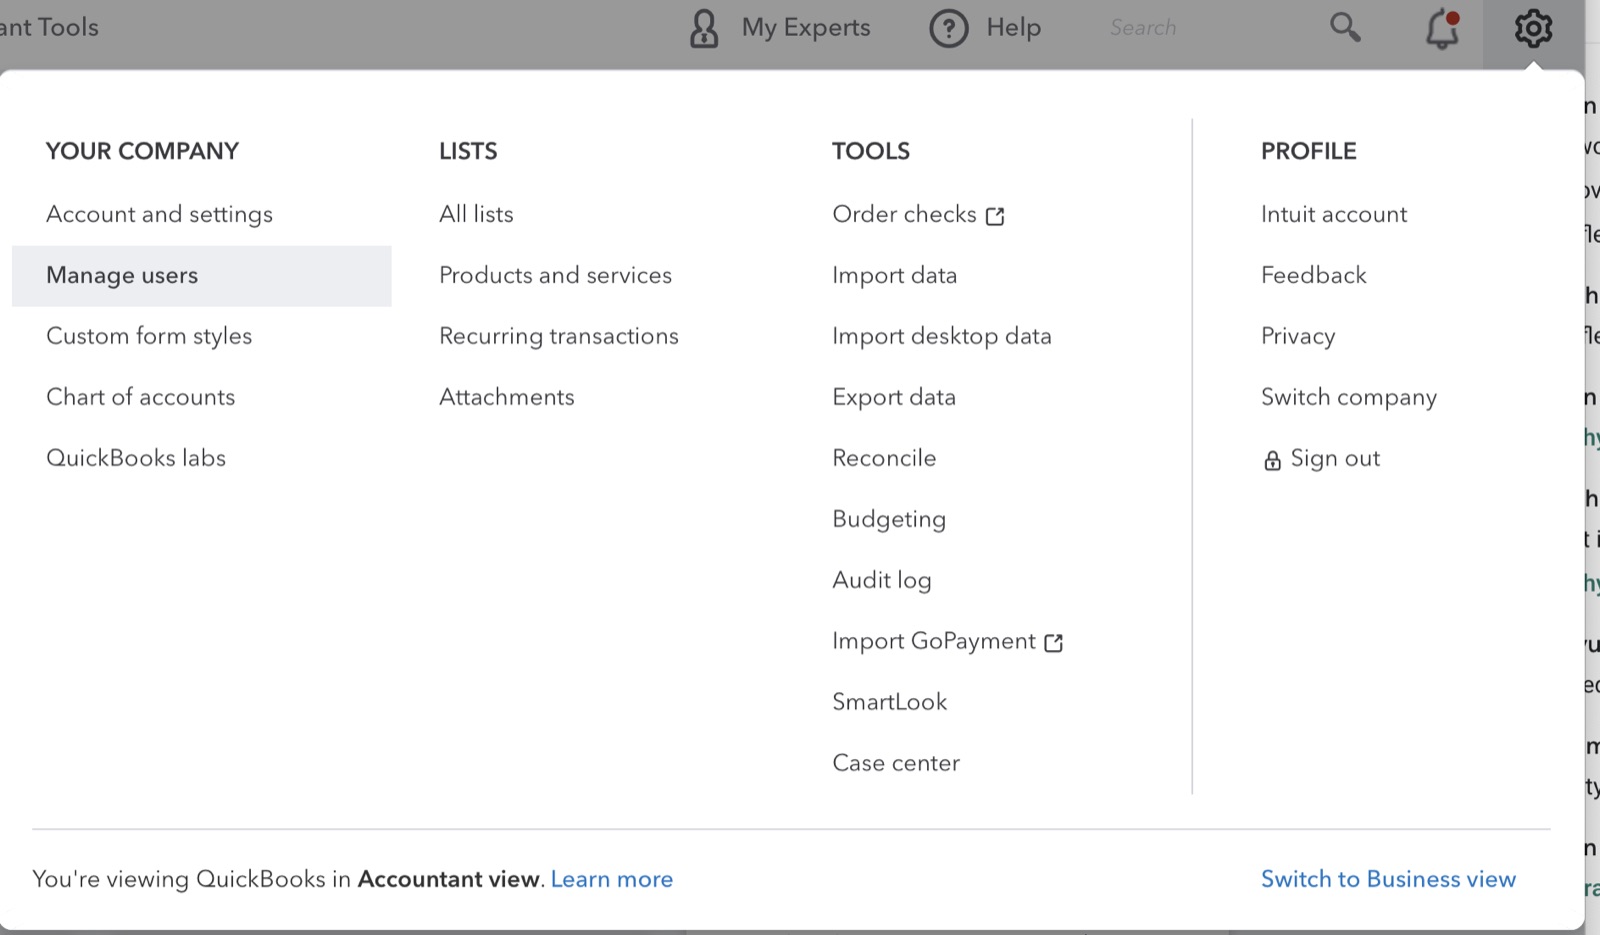
Task: Choose Switch company
Action: pos(1348,397)
